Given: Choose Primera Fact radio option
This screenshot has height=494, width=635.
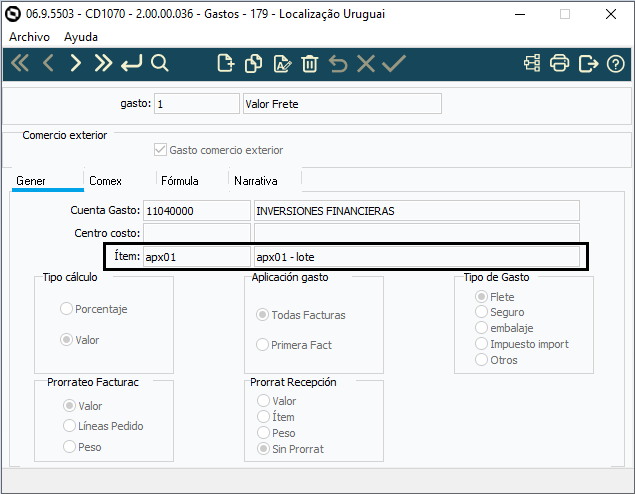Looking at the screenshot, I should (263, 345).
